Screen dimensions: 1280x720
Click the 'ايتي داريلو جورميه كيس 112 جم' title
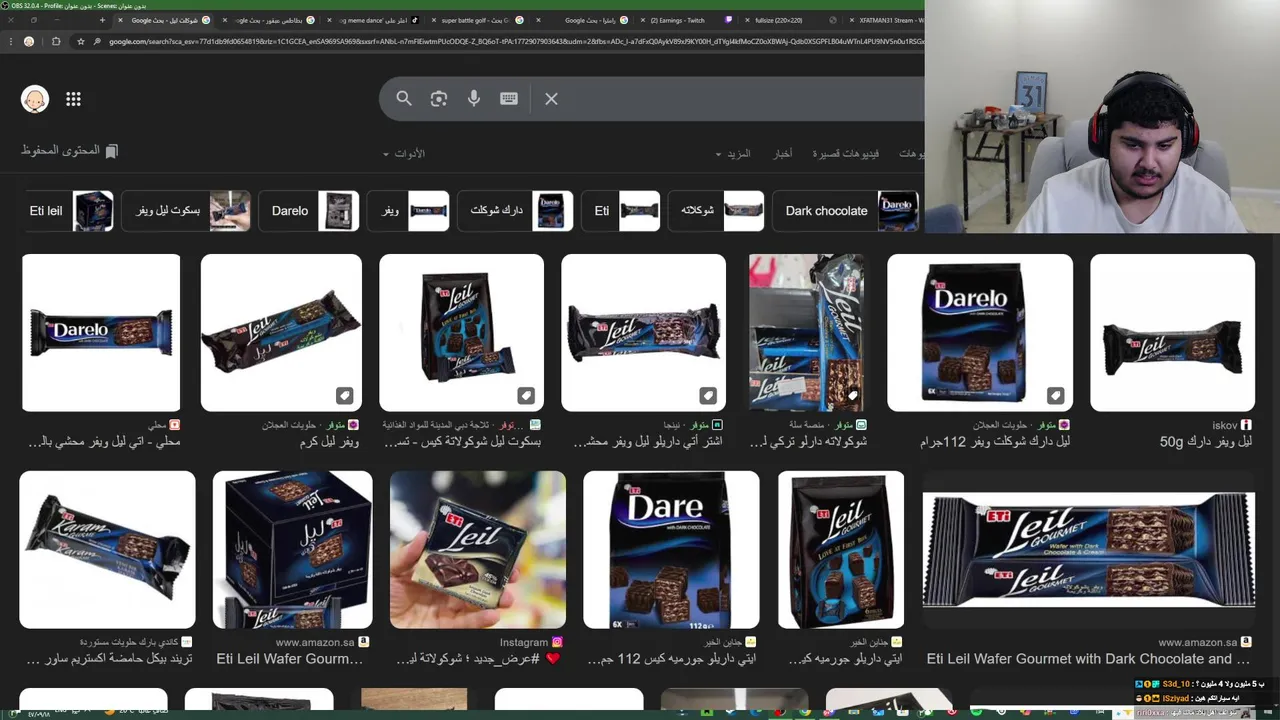672,659
